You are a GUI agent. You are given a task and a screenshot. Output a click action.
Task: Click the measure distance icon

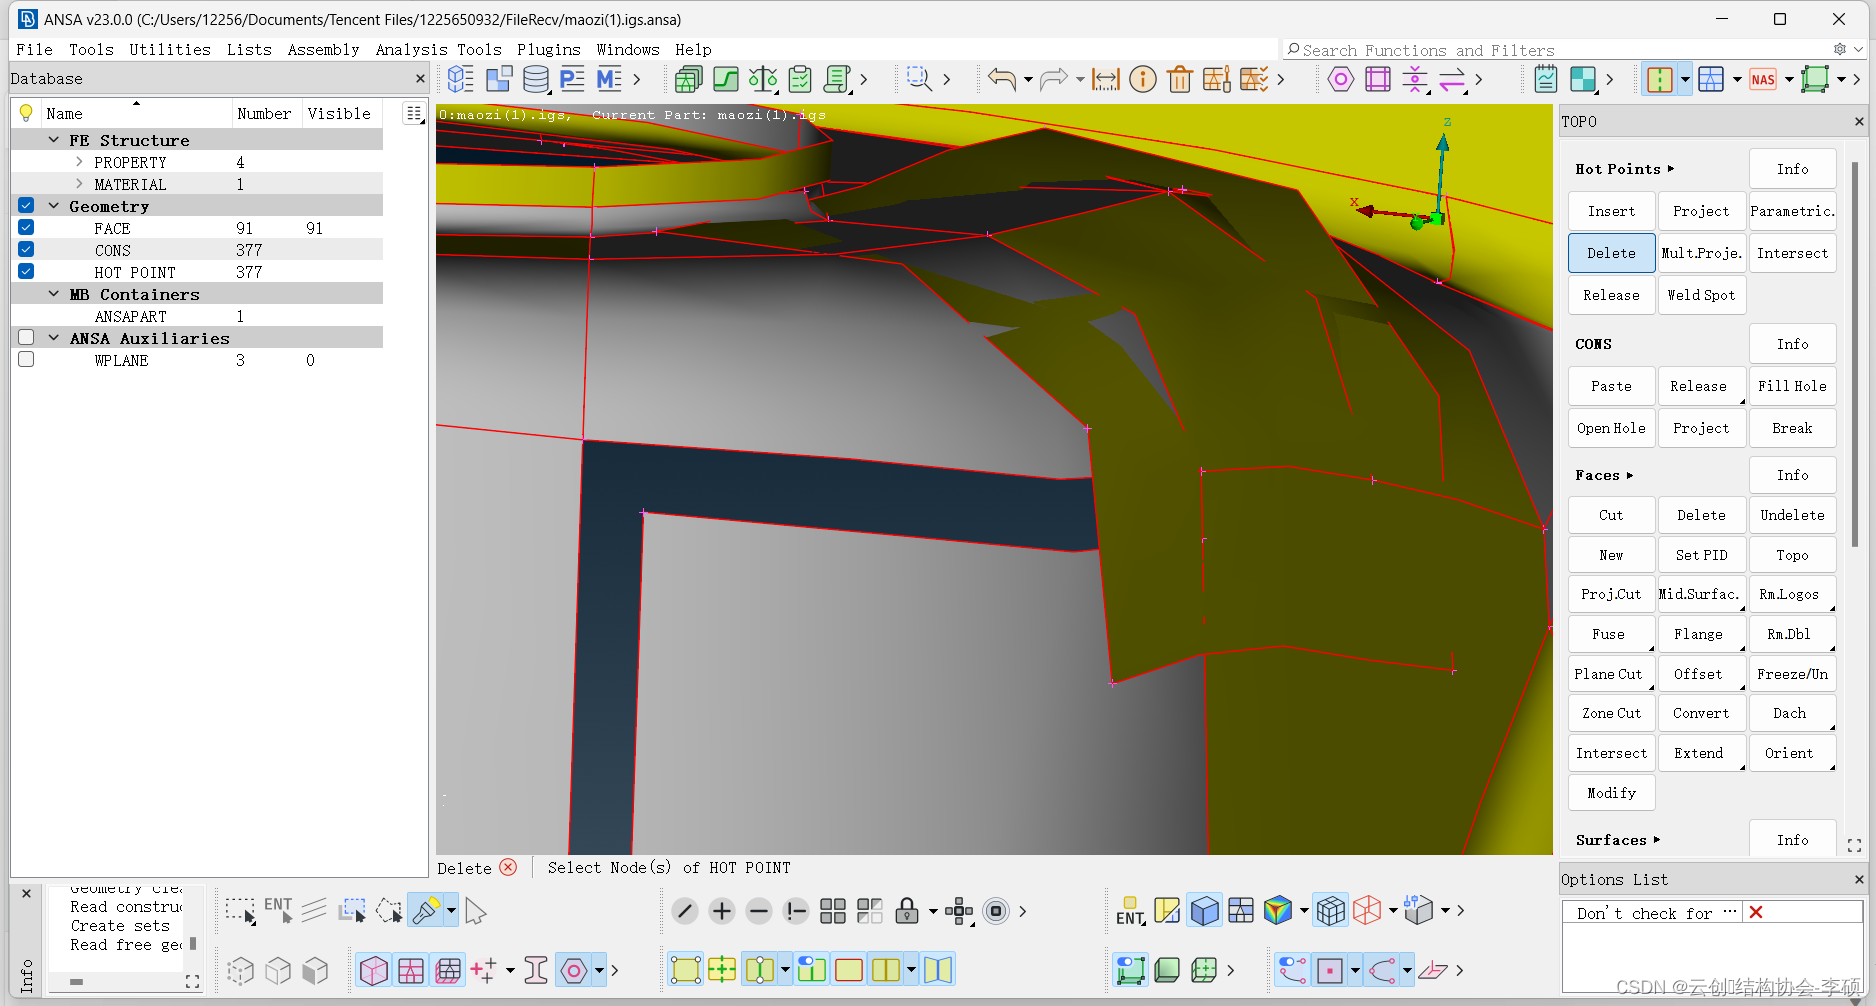pyautogui.click(x=1105, y=79)
